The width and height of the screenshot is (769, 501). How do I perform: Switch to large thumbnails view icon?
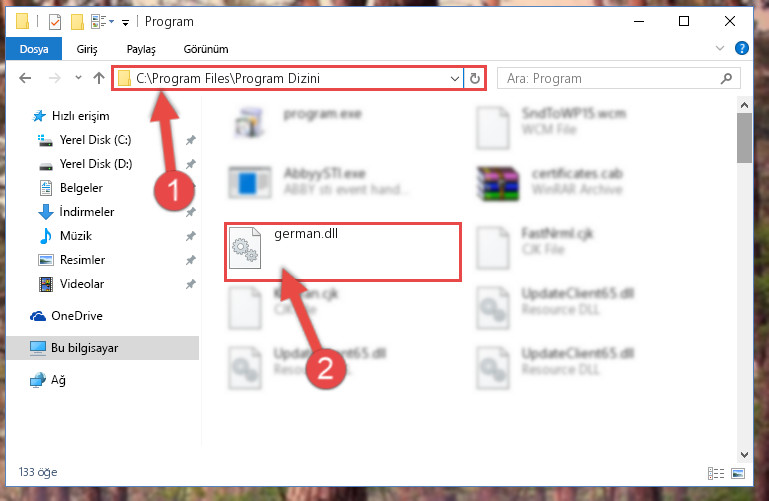pyautogui.click(x=738, y=473)
